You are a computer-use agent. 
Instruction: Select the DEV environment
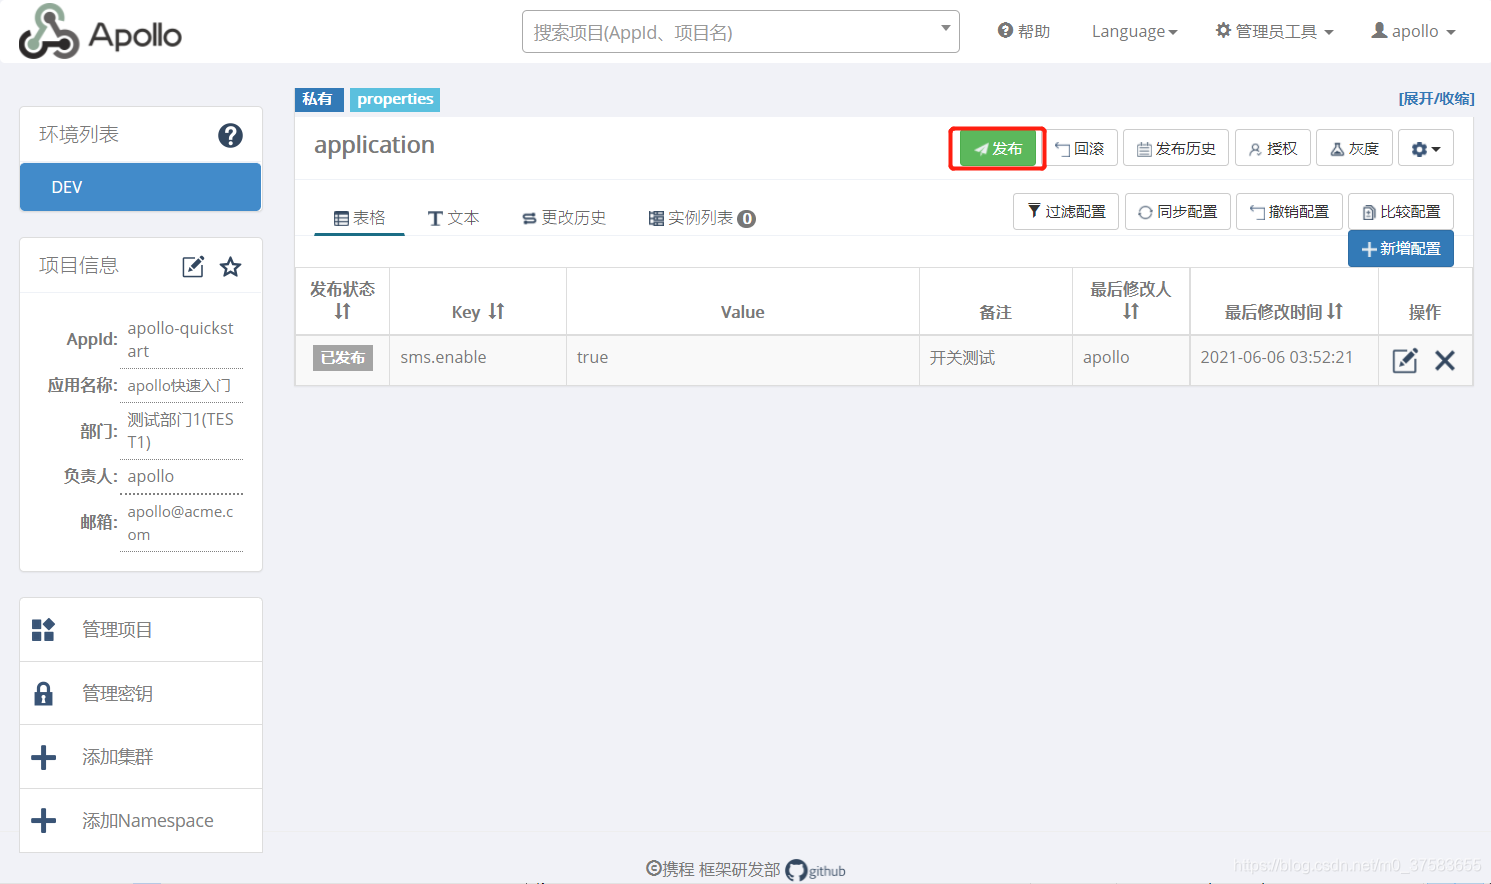[140, 187]
